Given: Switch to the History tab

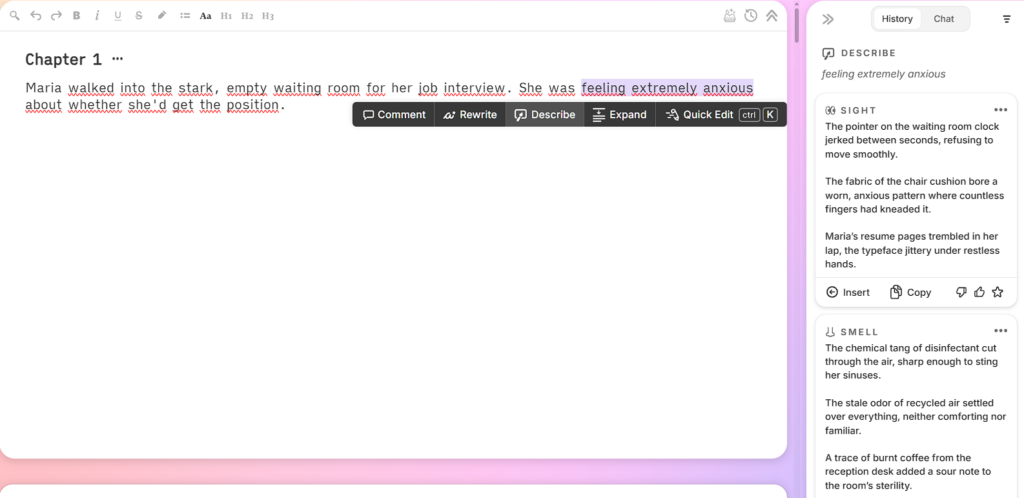Looking at the screenshot, I should click(x=897, y=19).
